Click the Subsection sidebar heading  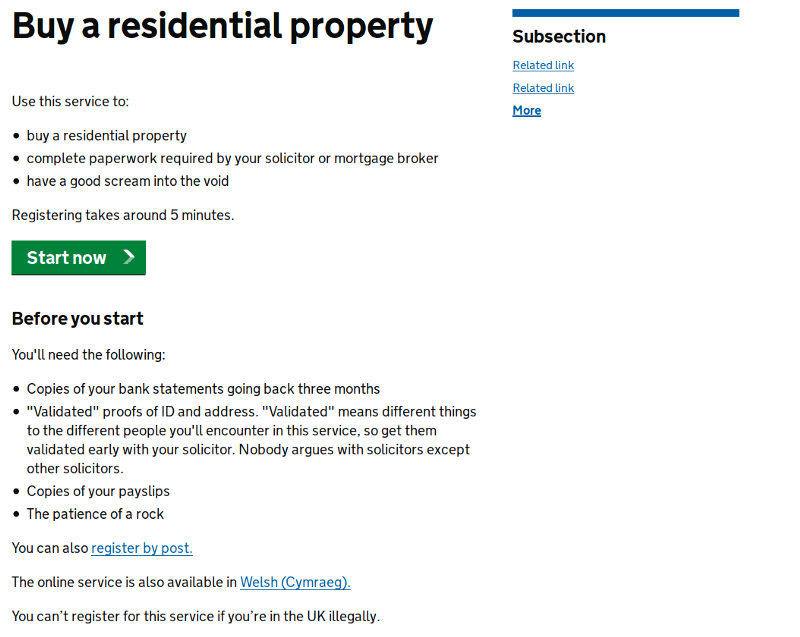click(559, 37)
